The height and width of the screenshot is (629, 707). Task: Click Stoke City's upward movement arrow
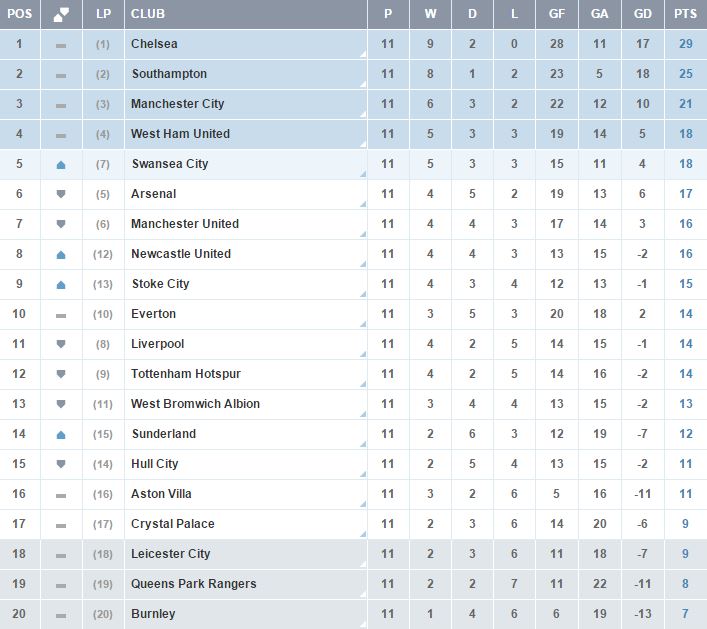pyautogui.click(x=61, y=284)
